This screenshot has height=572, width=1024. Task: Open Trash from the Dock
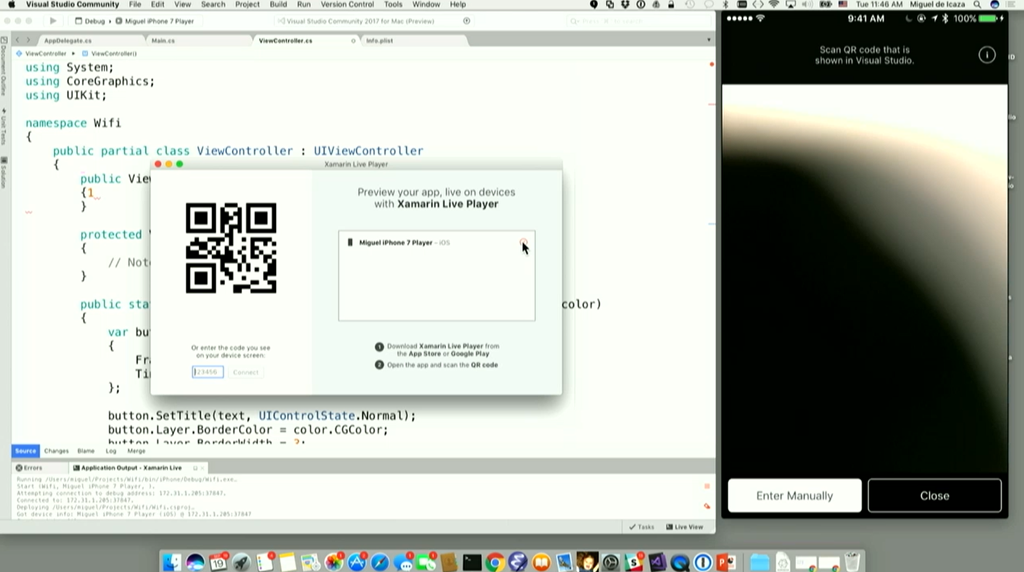pyautogui.click(x=852, y=562)
